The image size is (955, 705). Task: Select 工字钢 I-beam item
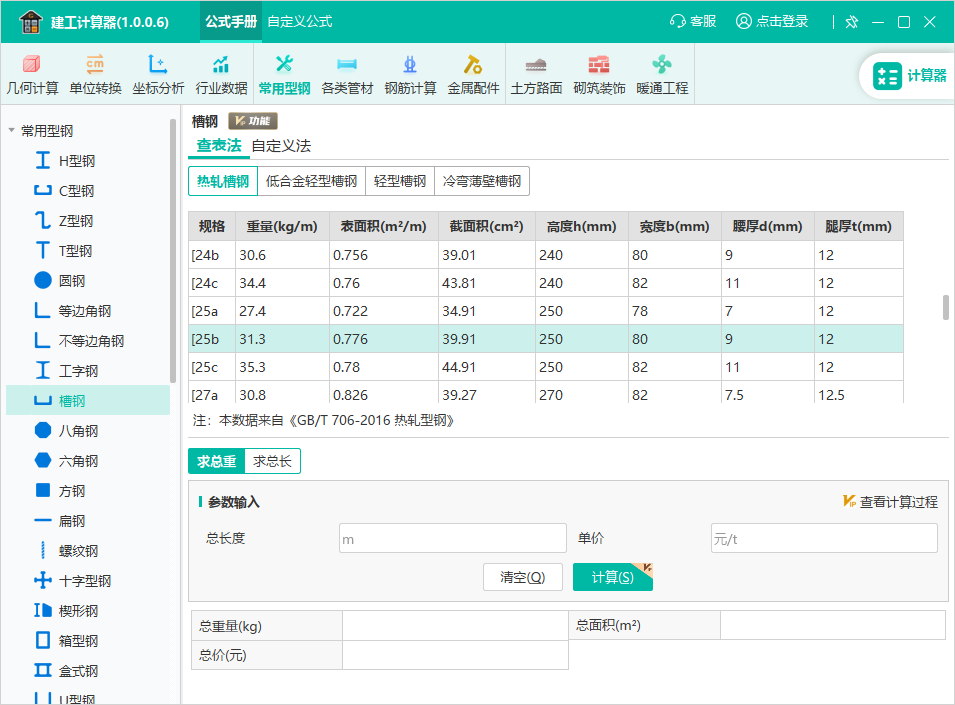88,370
